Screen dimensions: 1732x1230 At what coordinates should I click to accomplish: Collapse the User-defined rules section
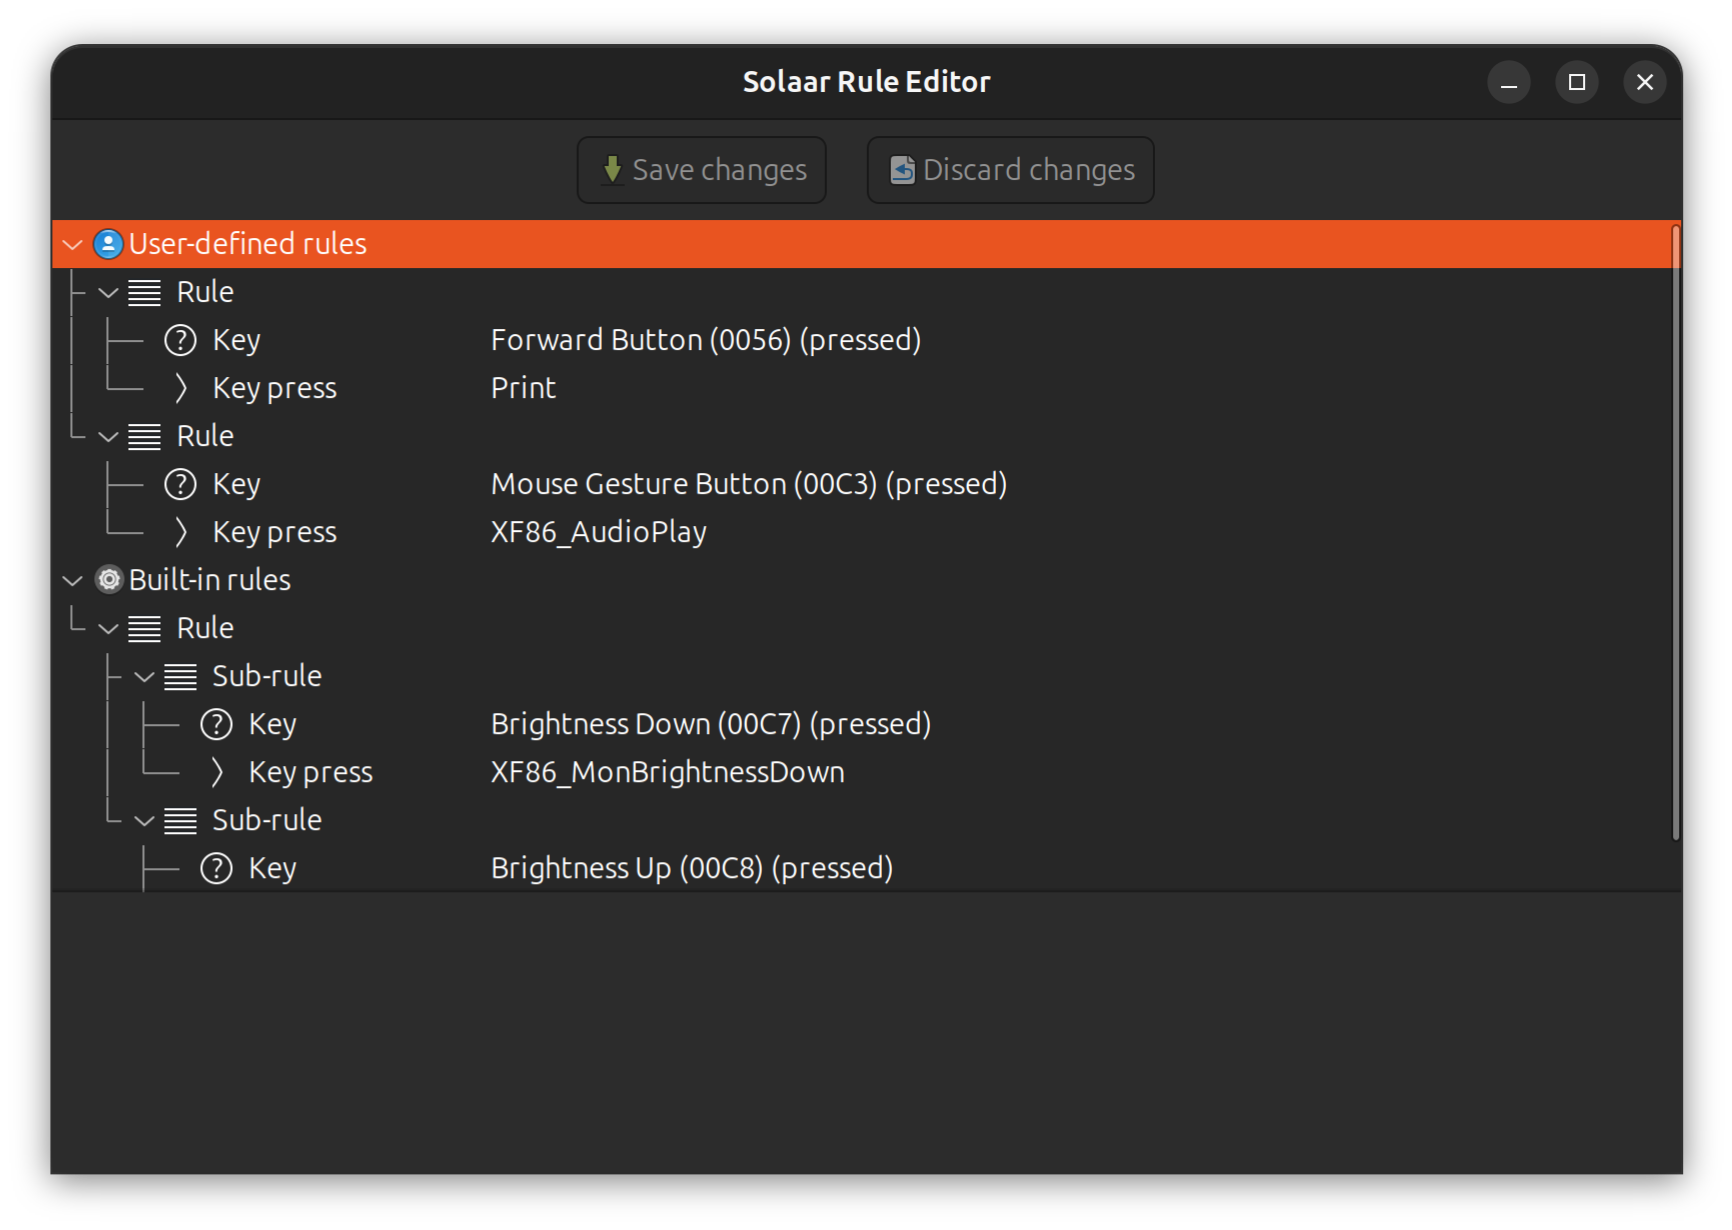[x=72, y=244]
